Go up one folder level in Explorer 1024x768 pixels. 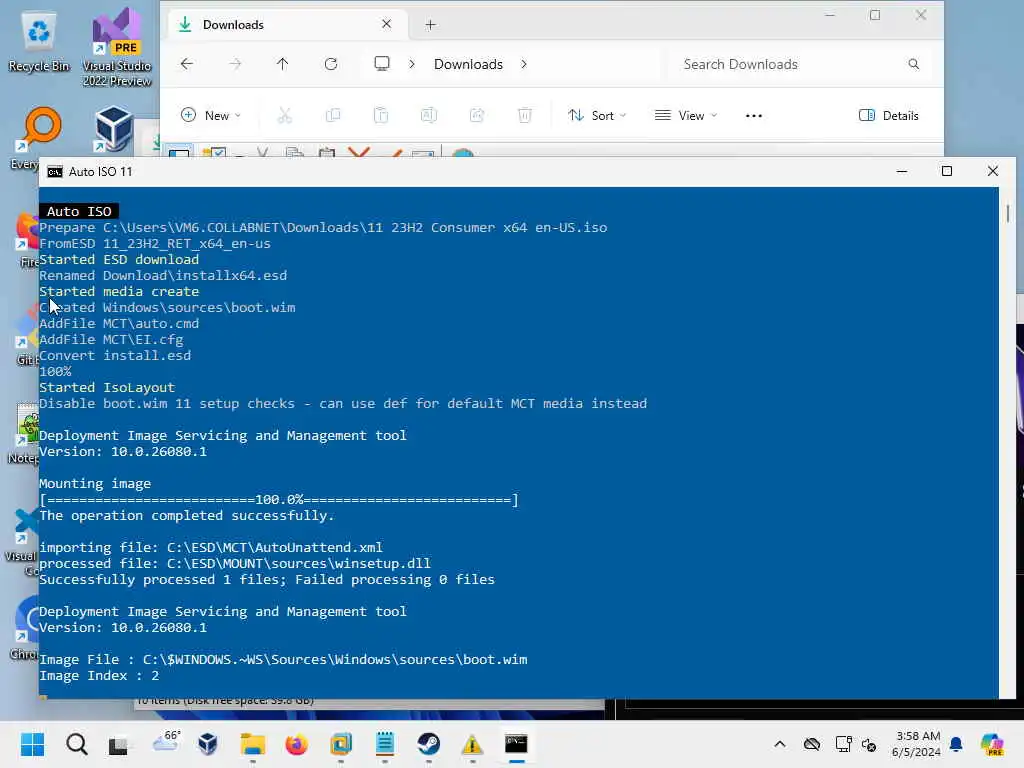click(x=282, y=64)
